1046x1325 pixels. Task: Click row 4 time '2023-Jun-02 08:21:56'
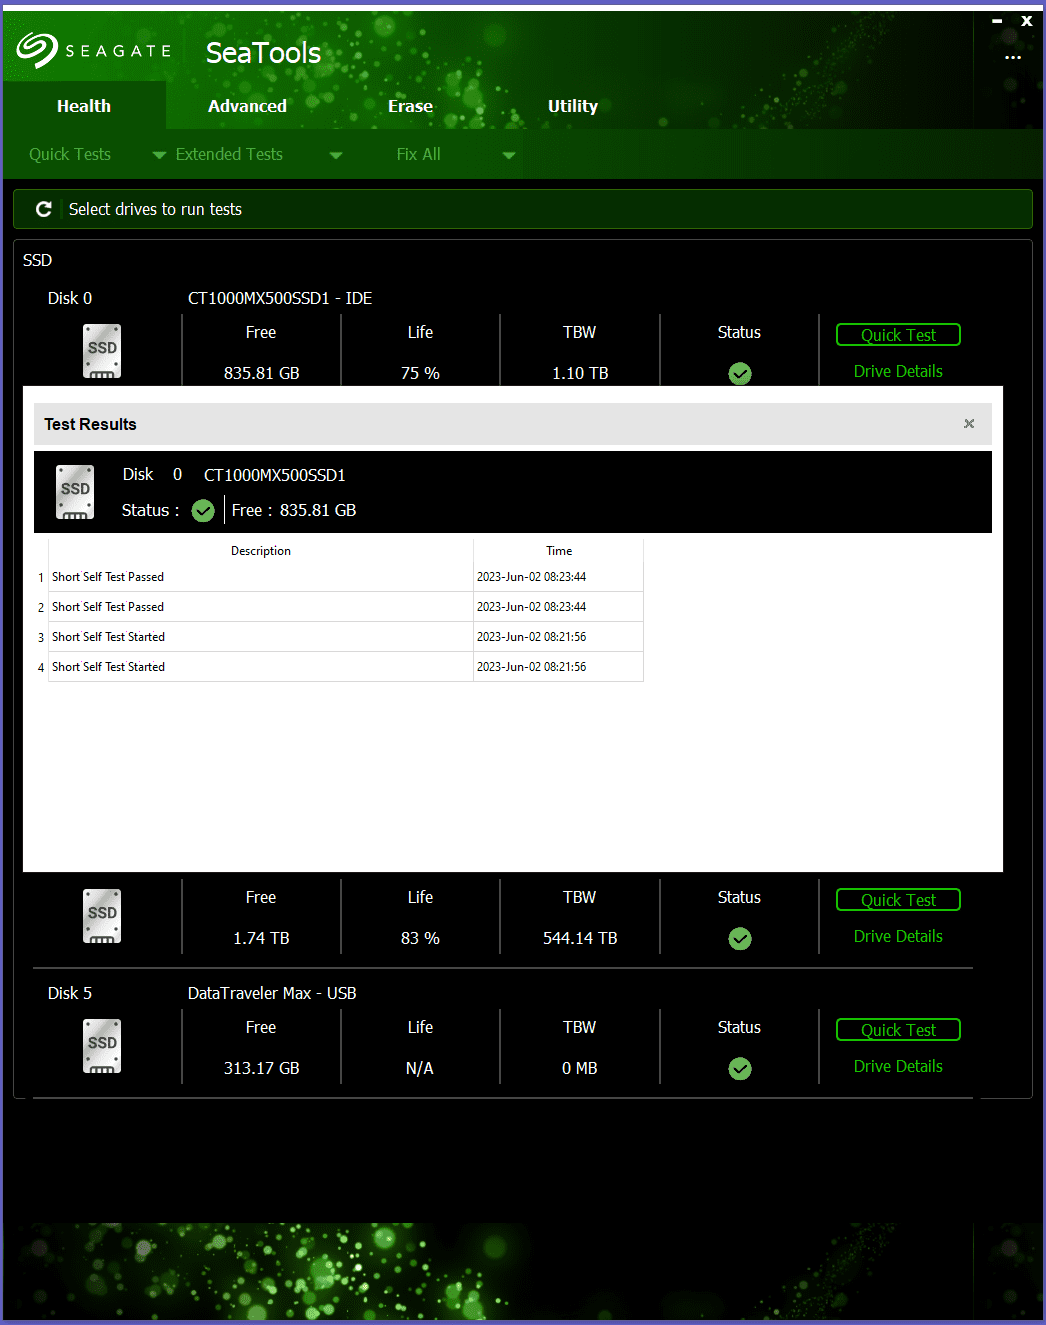[531, 667]
